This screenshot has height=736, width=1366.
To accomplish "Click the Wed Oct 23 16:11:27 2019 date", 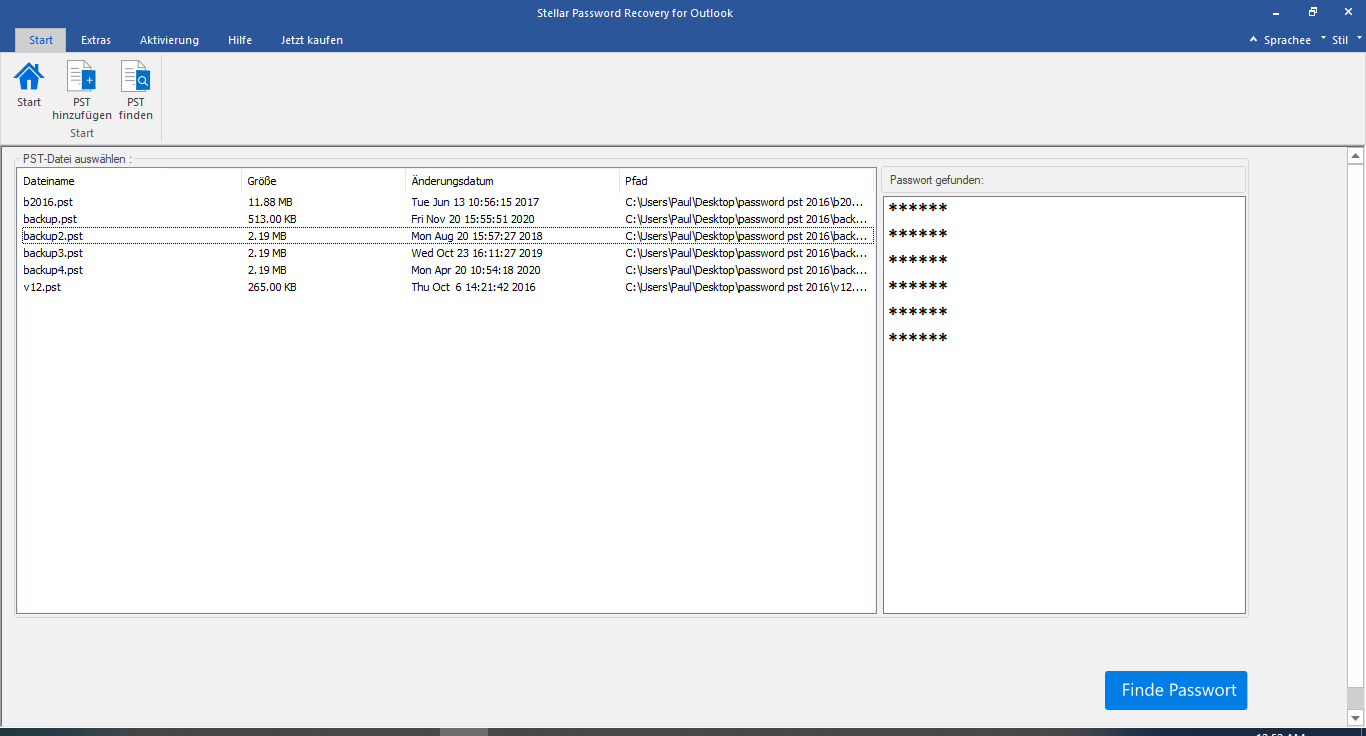I will point(477,253).
